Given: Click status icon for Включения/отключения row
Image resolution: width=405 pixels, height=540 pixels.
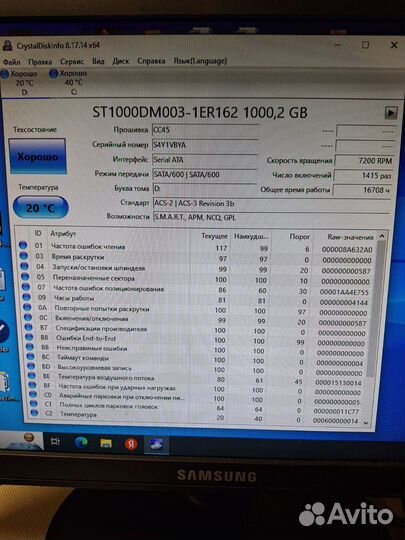Looking at the screenshot, I should tap(28, 317).
